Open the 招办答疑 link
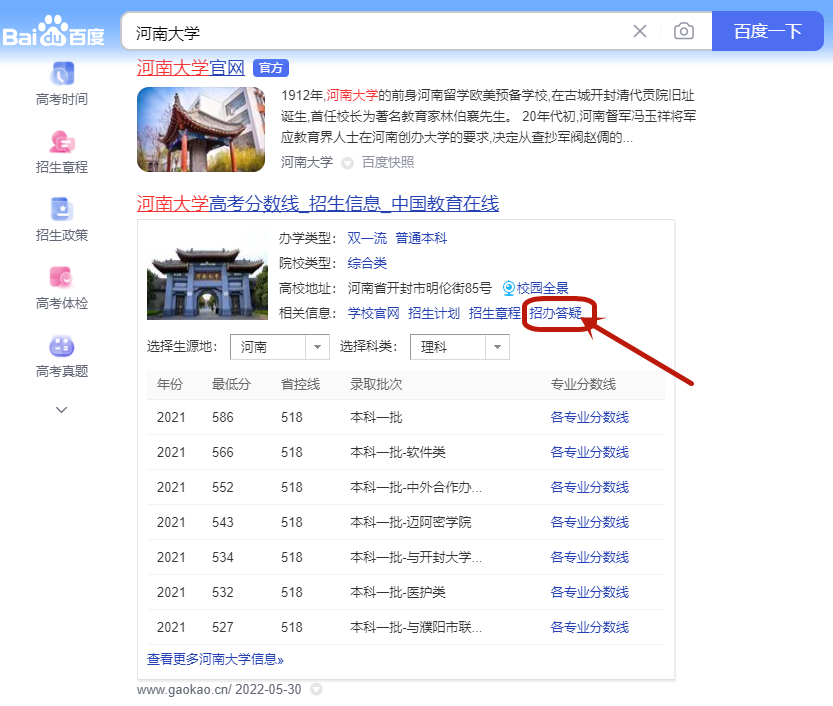The width and height of the screenshot is (833, 706). pyautogui.click(x=556, y=313)
